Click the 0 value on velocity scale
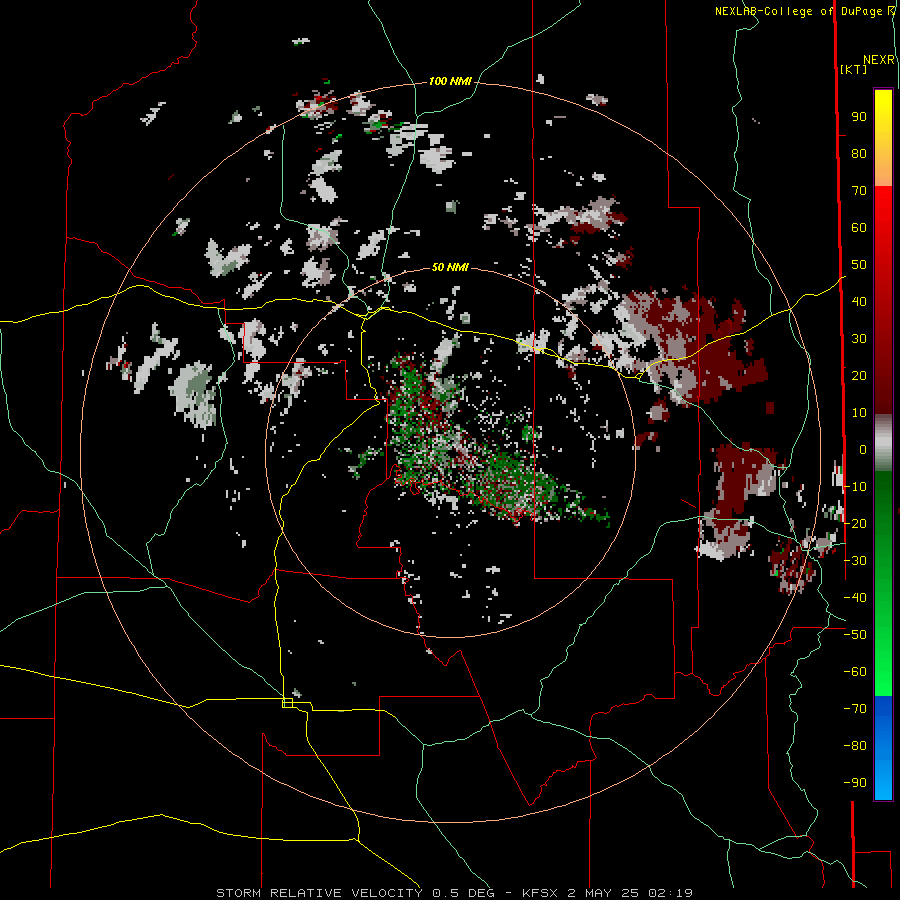 point(863,450)
